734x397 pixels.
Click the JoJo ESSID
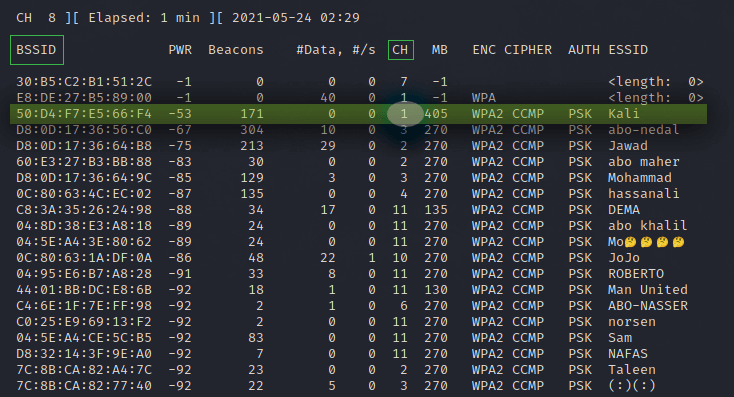pyautogui.click(x=624, y=257)
